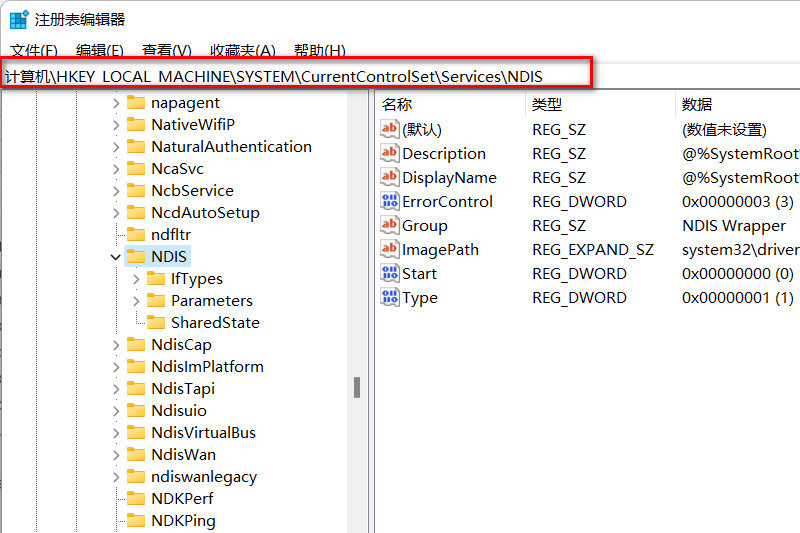Select the NaturalAuthentication folder icon
Viewport: 800px width, 533px height.
[136, 146]
